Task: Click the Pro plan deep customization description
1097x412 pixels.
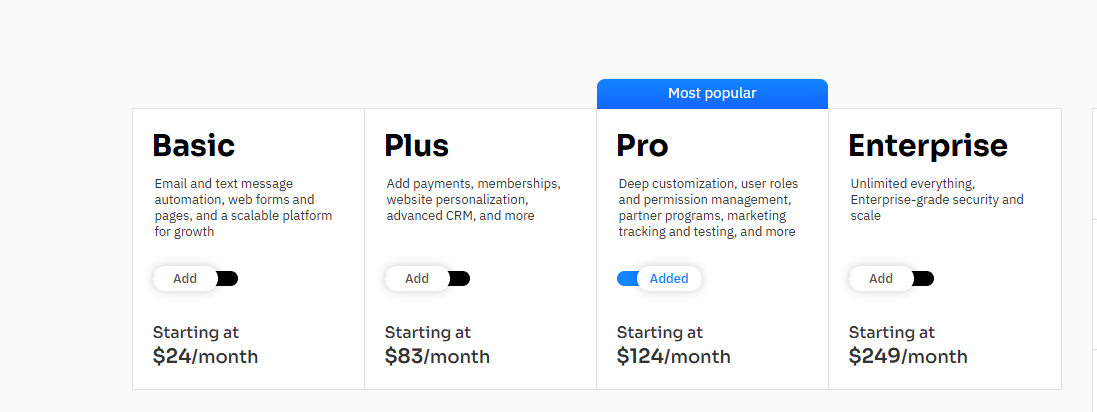Action: click(708, 208)
